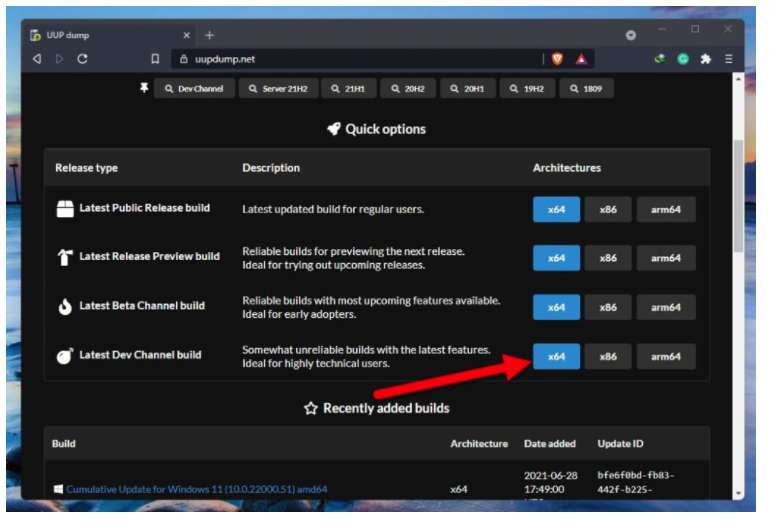Click the Brave Shields lion icon
Viewport: 770px width, 522px height.
pos(557,59)
